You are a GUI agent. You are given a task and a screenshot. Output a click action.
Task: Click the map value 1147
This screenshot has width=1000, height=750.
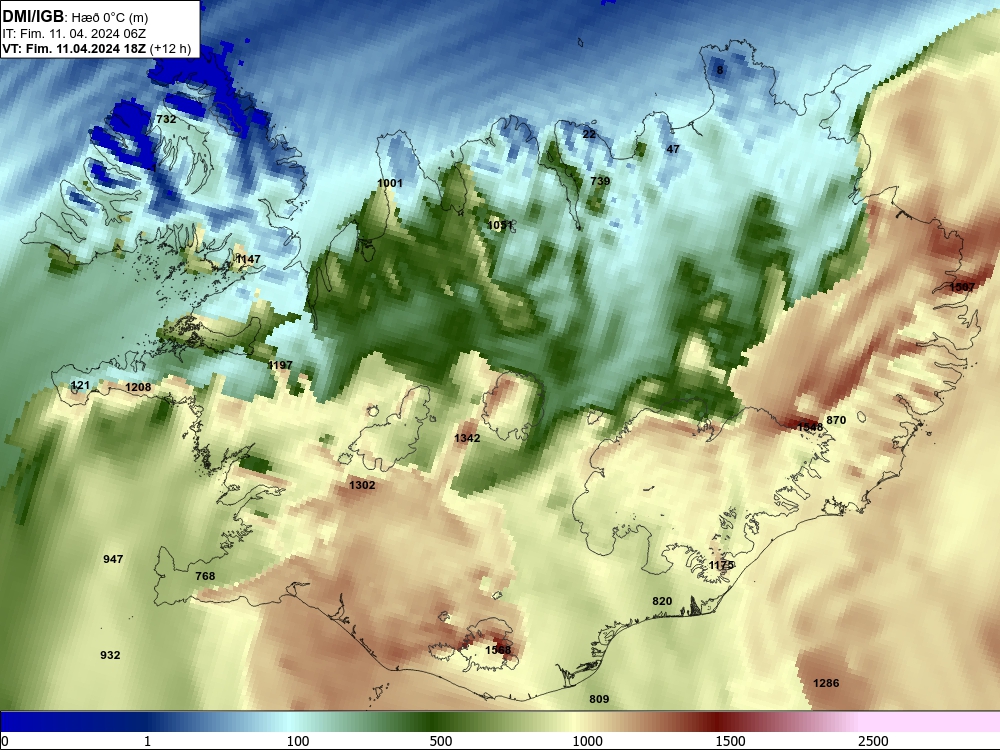point(248,259)
